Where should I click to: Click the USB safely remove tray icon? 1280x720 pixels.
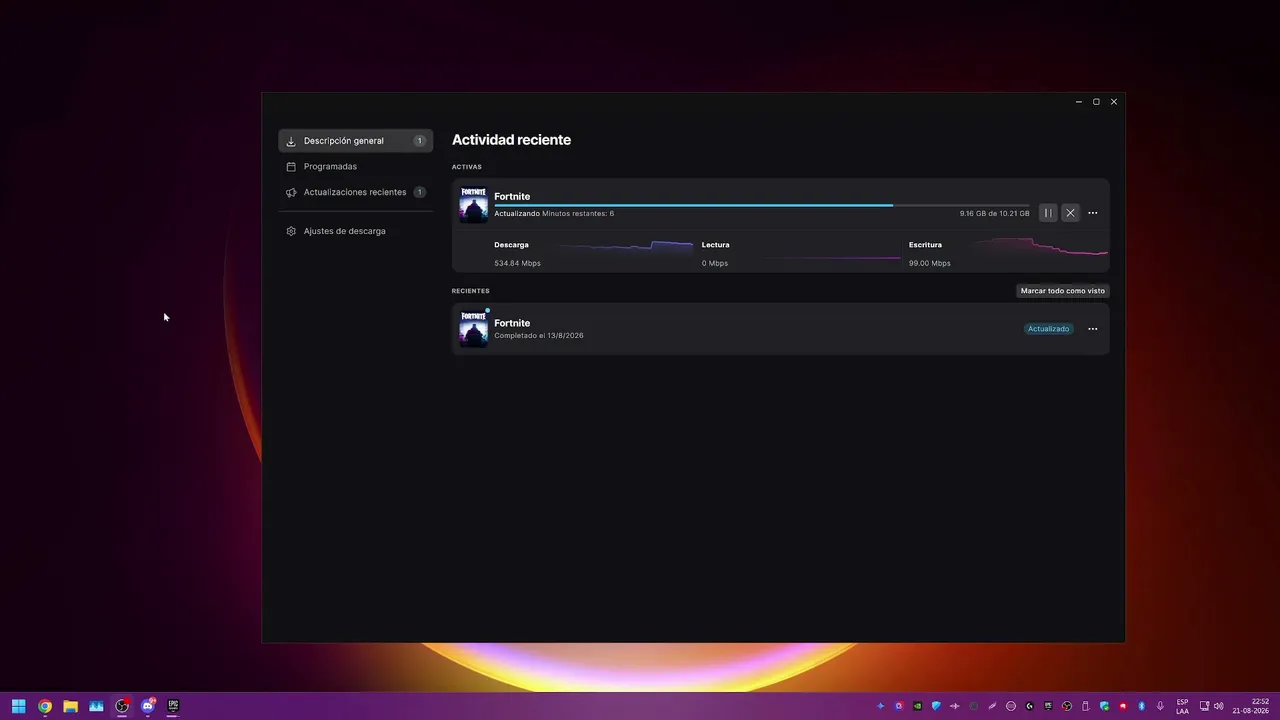pos(1085,706)
